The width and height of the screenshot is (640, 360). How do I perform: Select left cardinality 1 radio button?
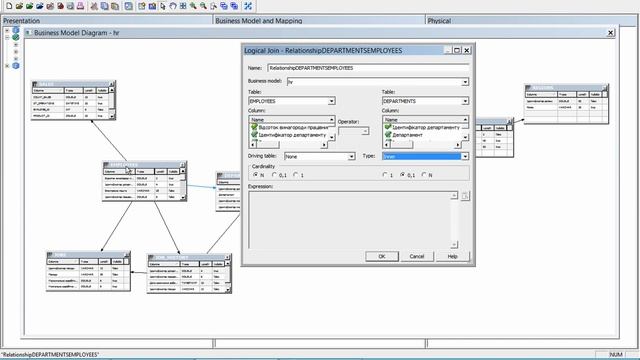tap(296, 175)
